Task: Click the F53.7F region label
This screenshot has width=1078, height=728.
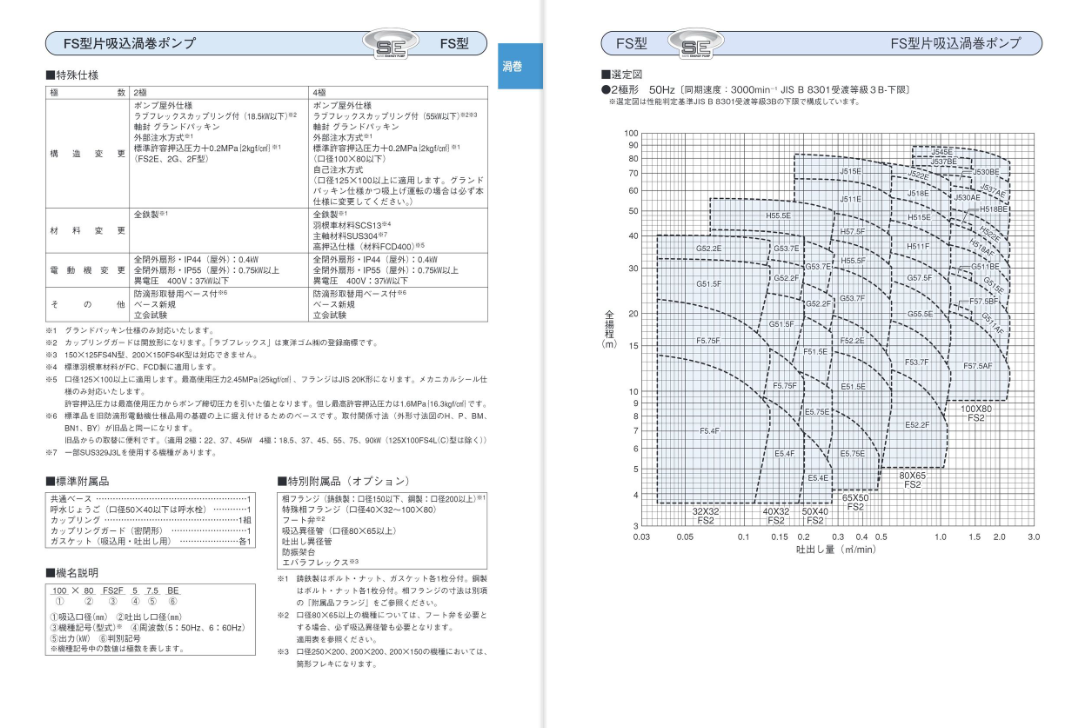Action: [916, 362]
